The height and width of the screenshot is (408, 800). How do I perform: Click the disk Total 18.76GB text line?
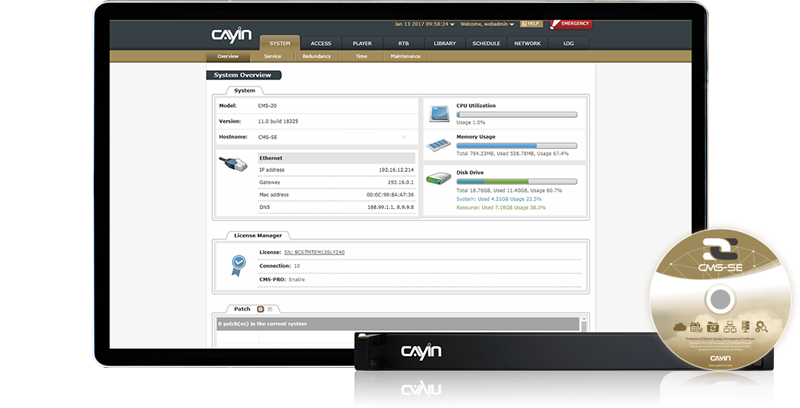tap(509, 190)
